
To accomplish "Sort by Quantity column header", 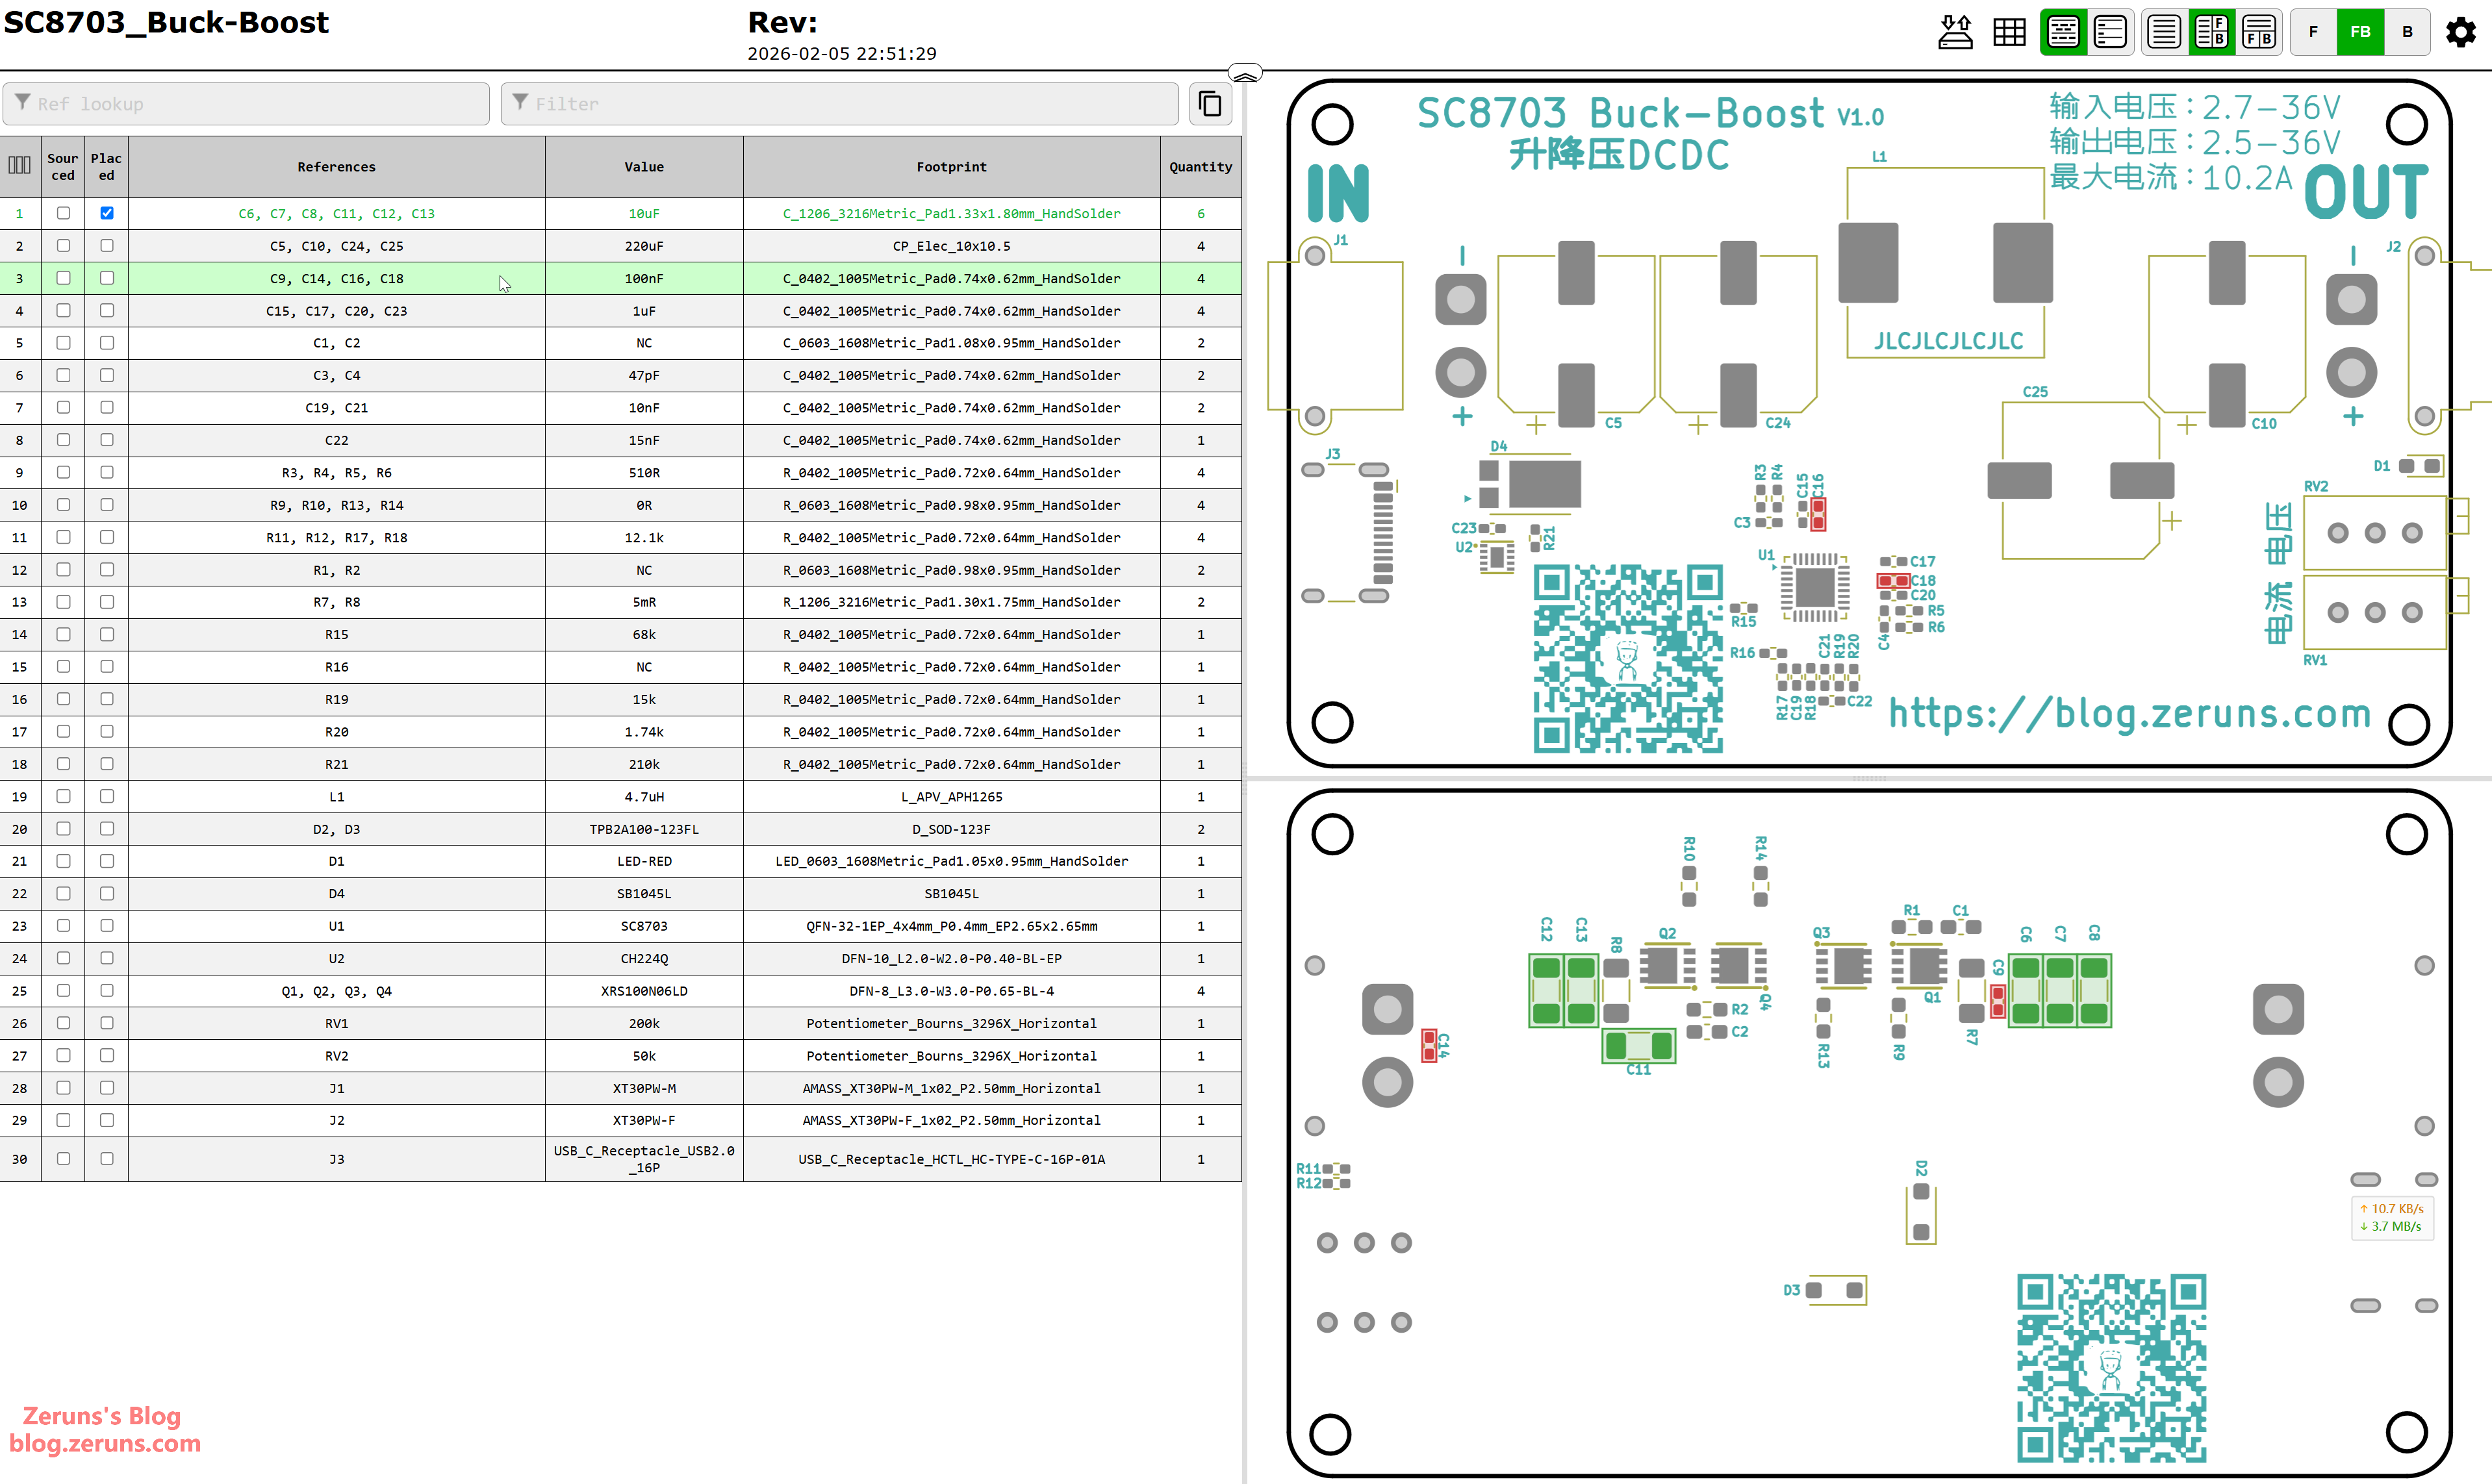I will click(1200, 167).
